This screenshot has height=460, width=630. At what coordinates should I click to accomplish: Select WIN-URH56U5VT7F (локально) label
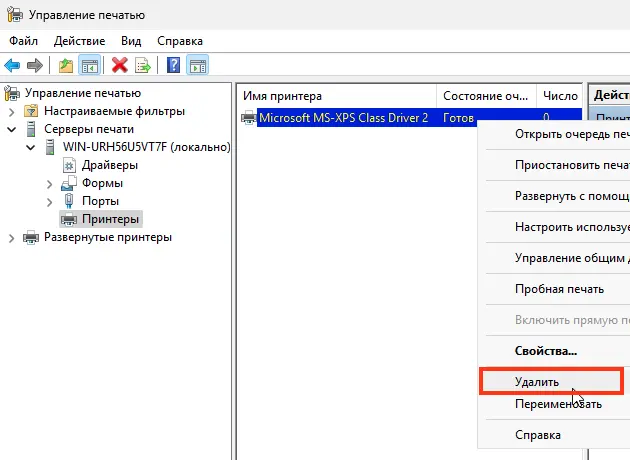click(x=147, y=147)
